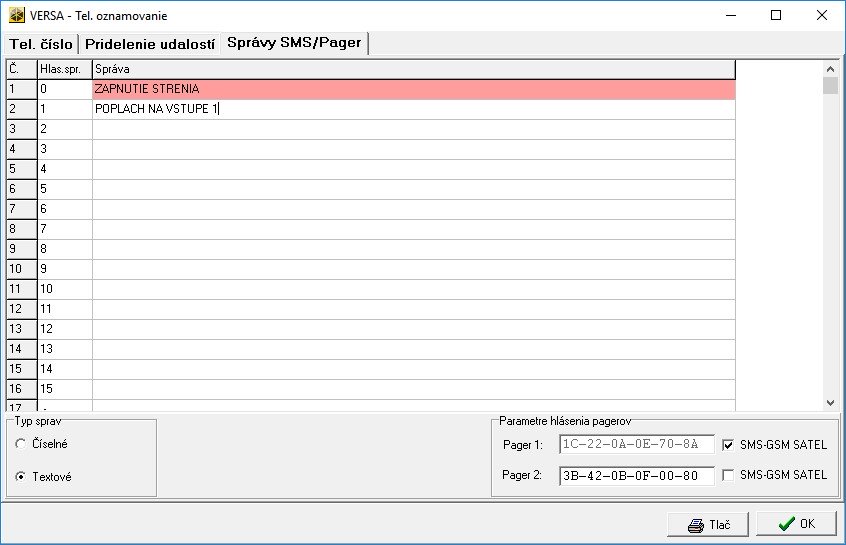Click the empty message cell in row 10
The image size is (846, 545).
pos(413,269)
